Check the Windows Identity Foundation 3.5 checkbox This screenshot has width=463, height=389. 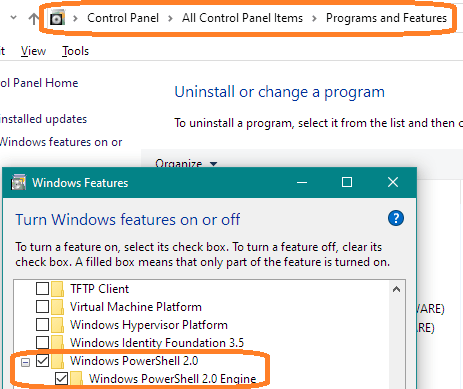point(42,343)
